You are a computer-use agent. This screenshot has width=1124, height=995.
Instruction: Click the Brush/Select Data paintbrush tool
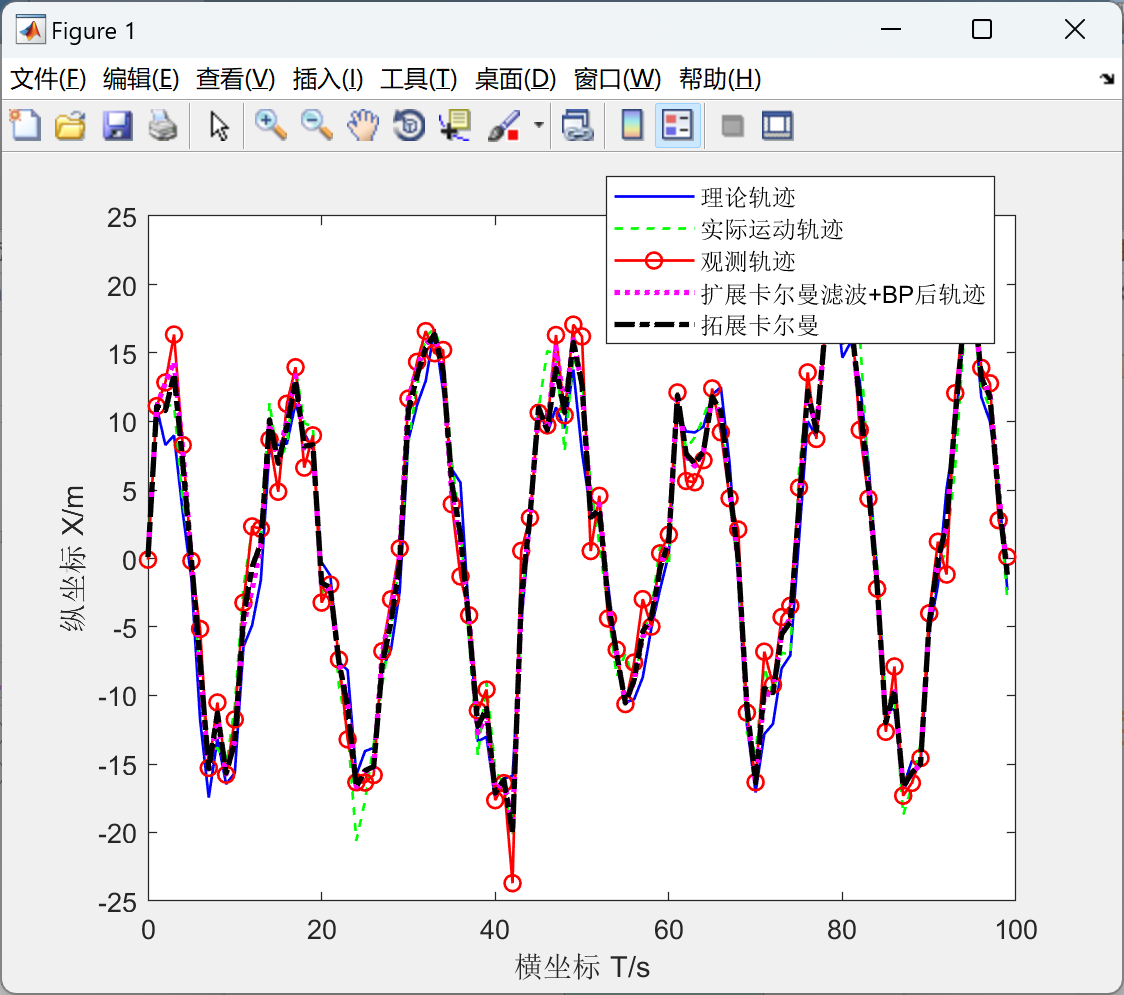[x=505, y=125]
